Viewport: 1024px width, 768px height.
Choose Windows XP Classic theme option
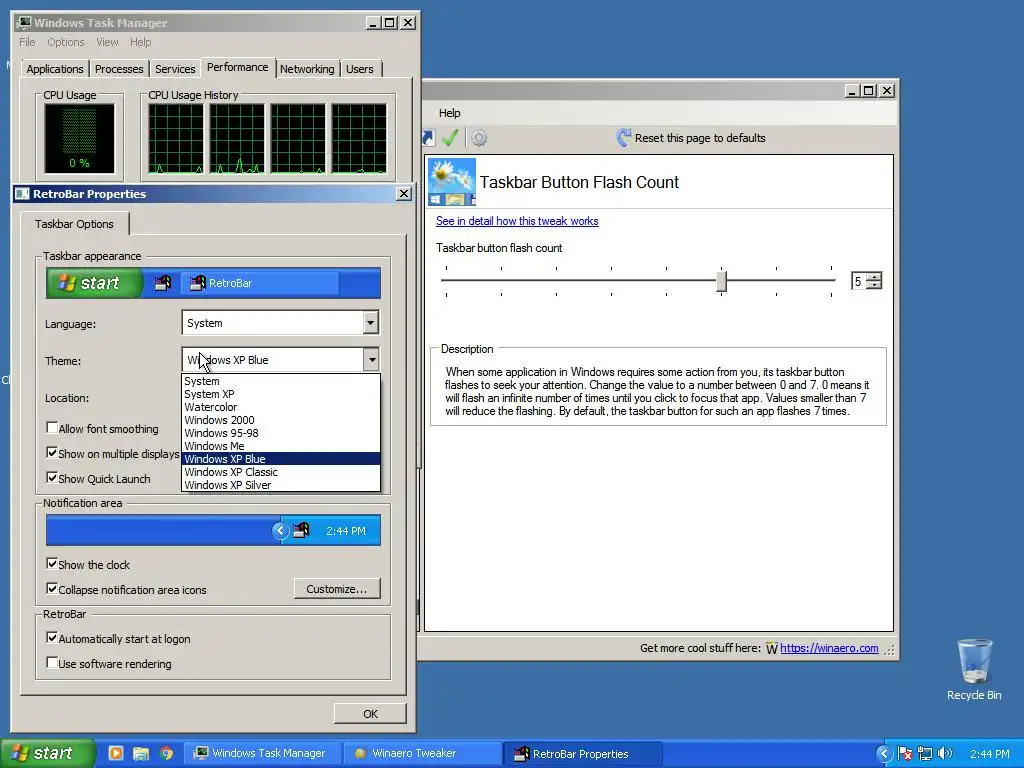tap(281, 472)
